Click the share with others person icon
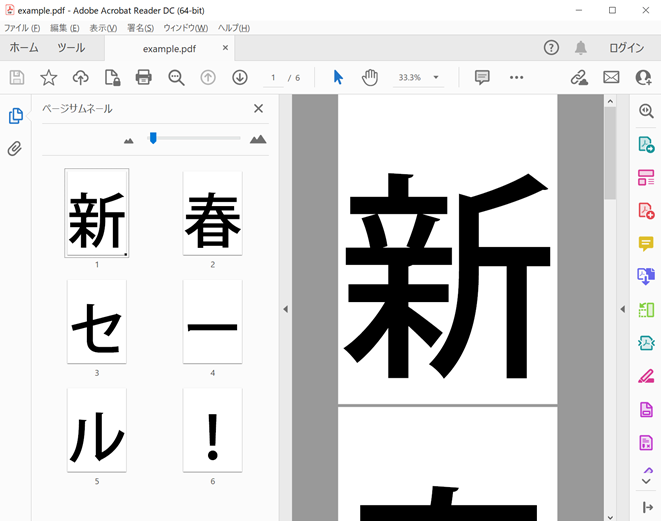 pyautogui.click(x=643, y=78)
